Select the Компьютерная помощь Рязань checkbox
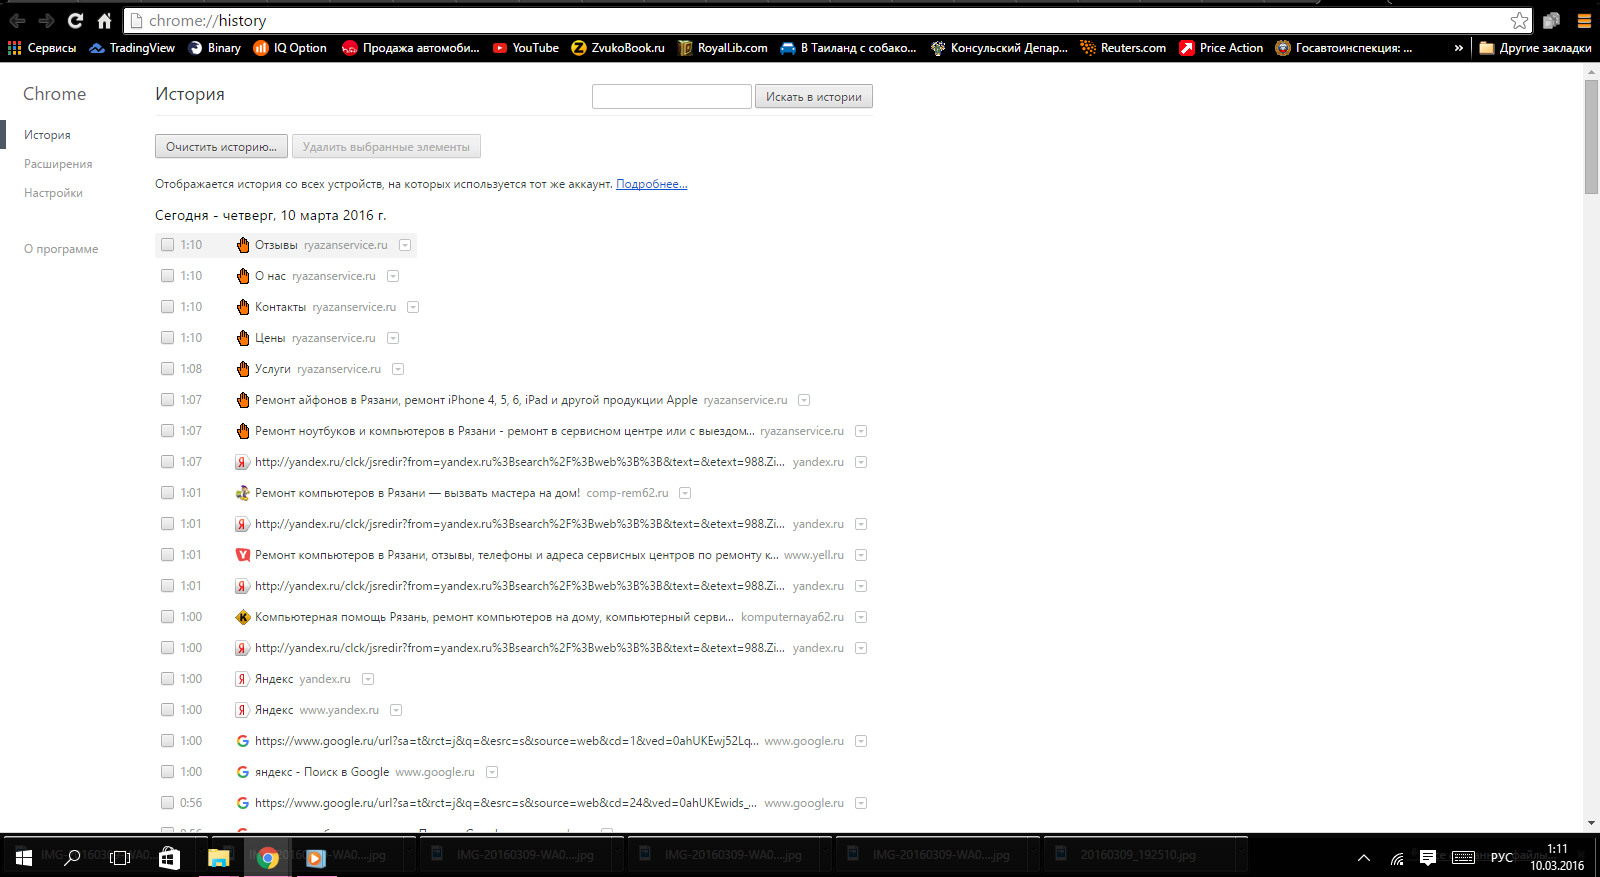The height and width of the screenshot is (877, 1600). 168,617
